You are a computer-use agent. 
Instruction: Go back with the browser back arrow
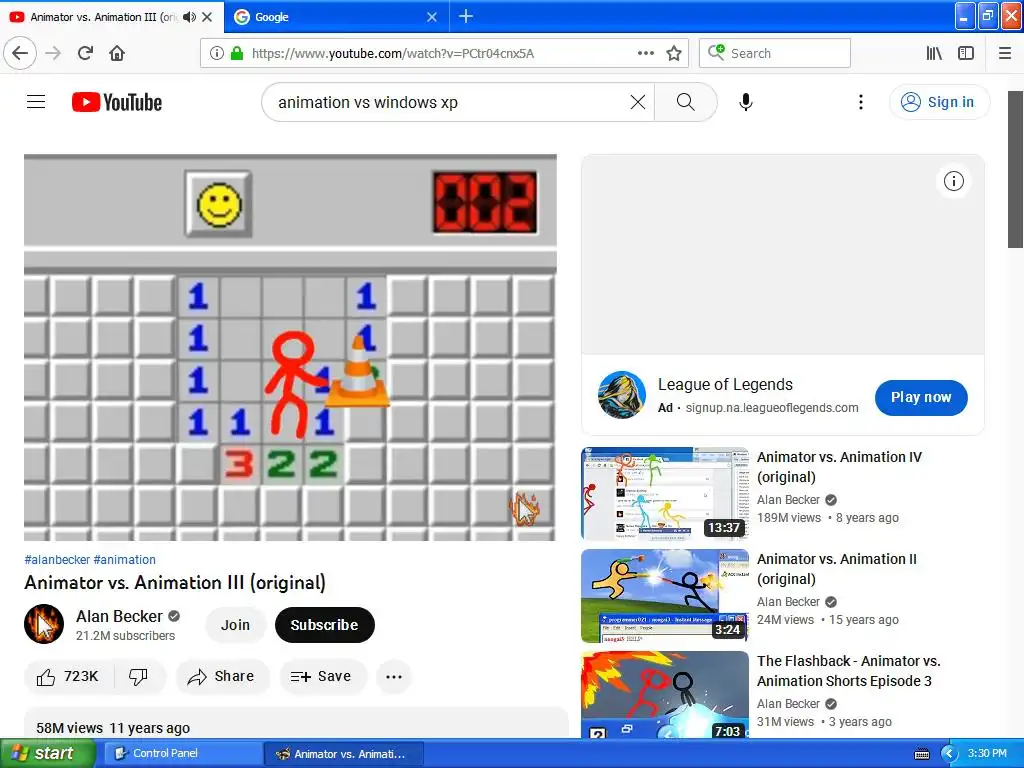coord(20,53)
